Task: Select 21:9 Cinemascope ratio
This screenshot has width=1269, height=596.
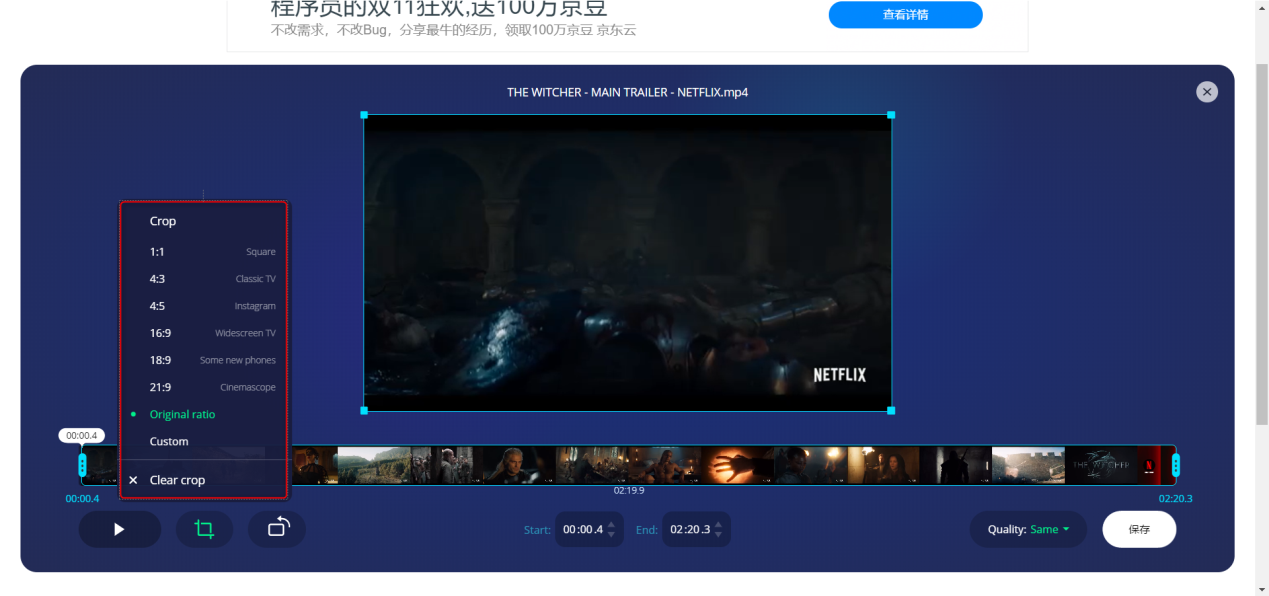Action: [x=204, y=387]
